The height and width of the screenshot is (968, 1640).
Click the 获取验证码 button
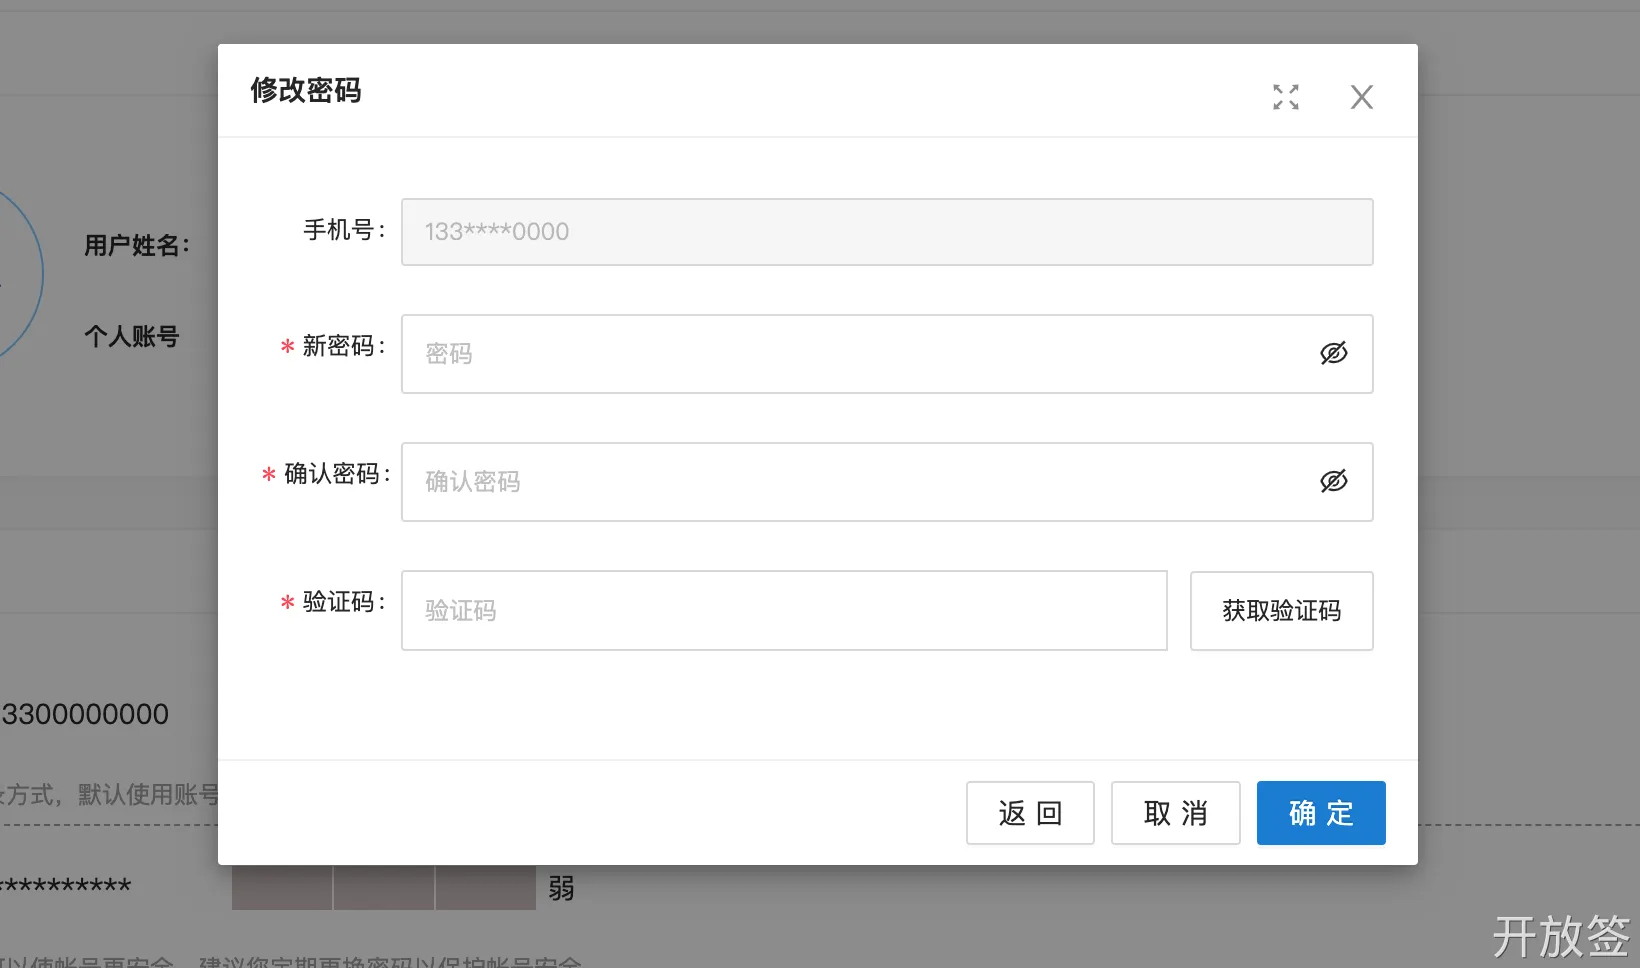[x=1282, y=611]
